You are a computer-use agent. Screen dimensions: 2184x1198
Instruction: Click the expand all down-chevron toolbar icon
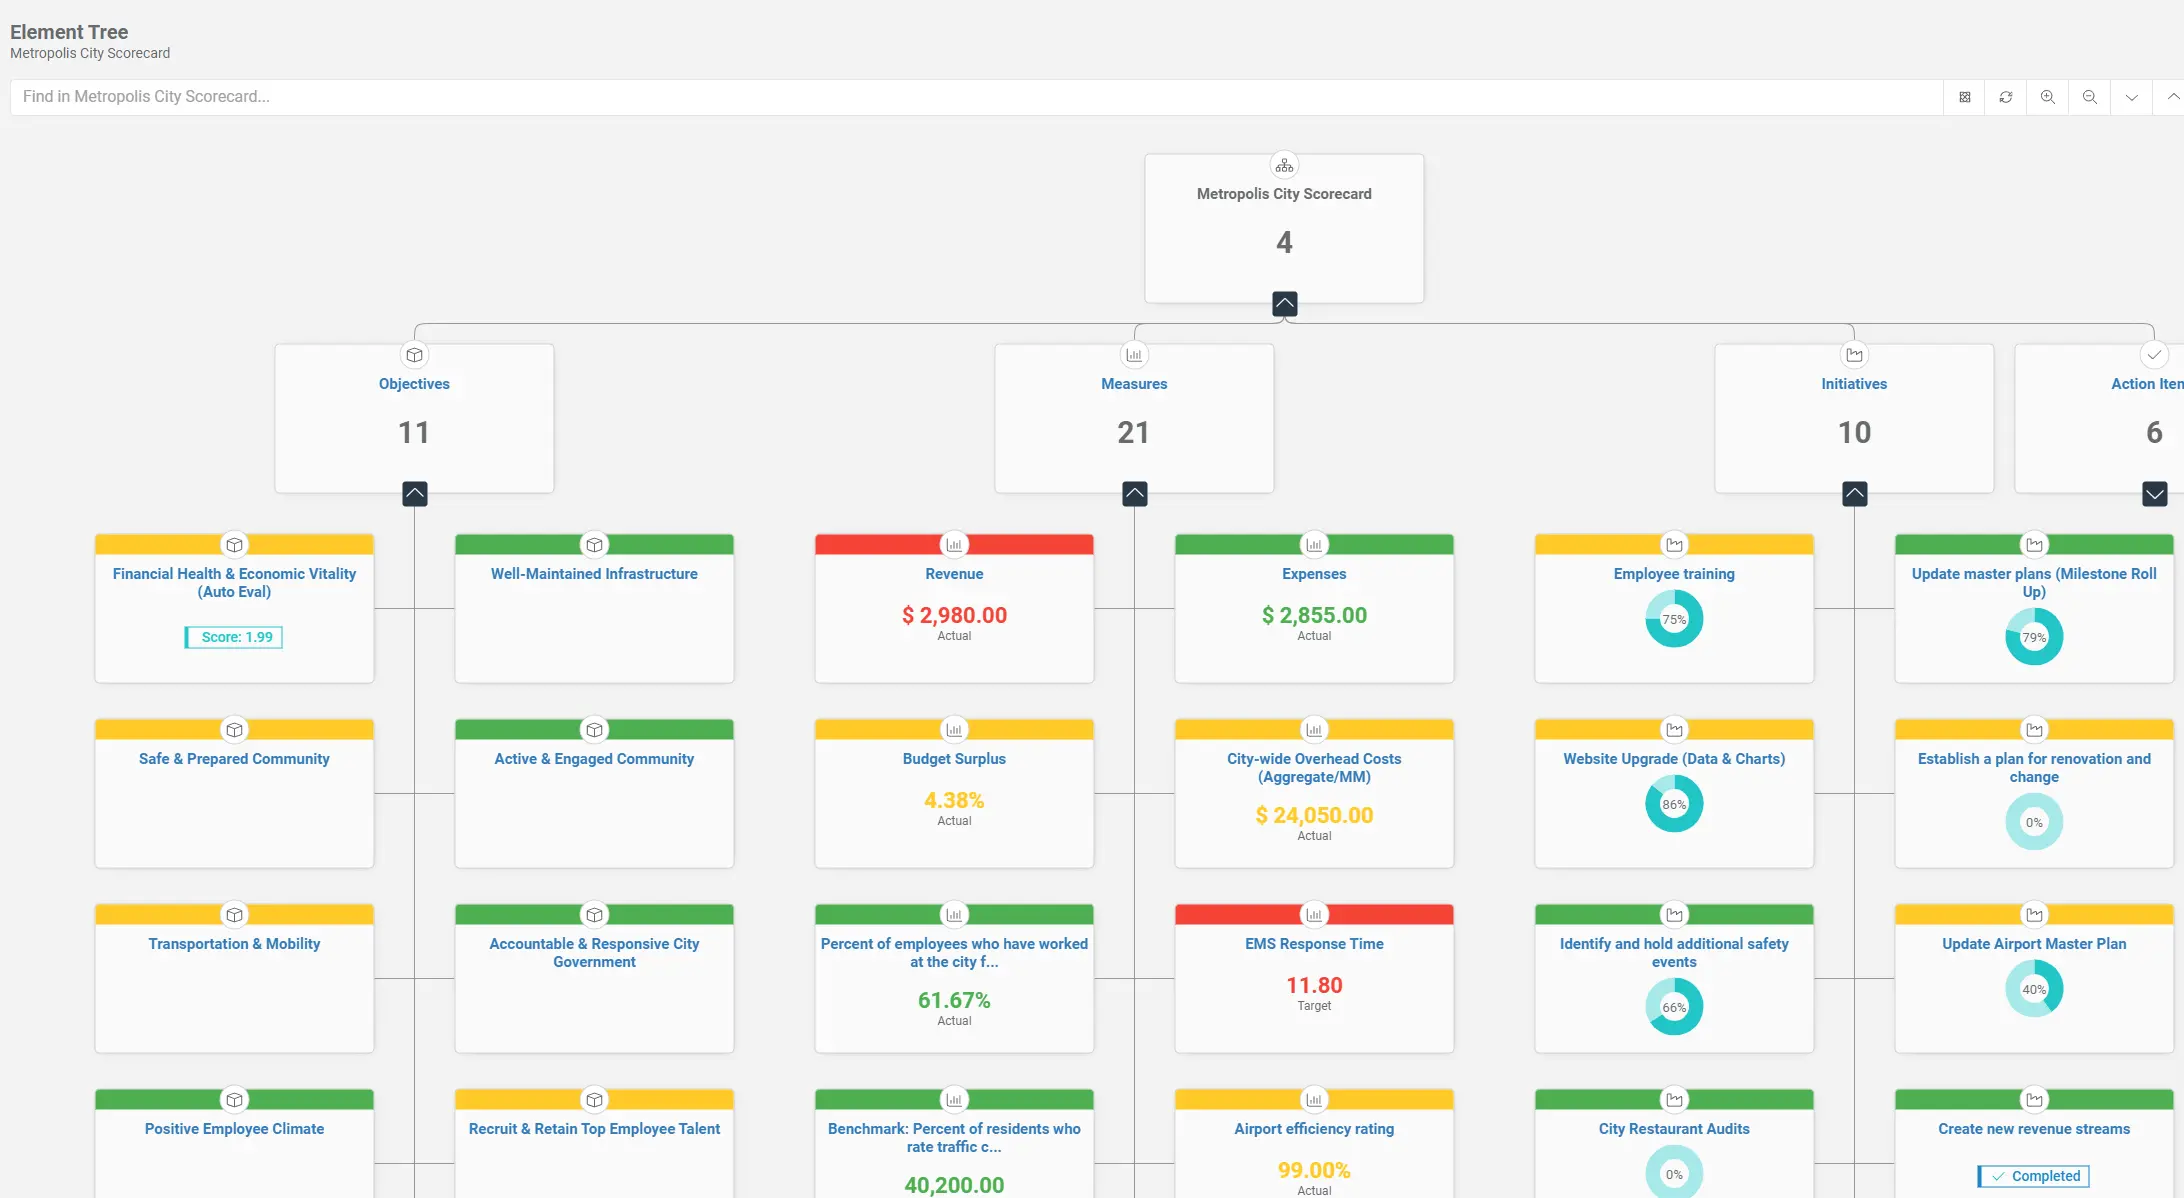click(2132, 97)
